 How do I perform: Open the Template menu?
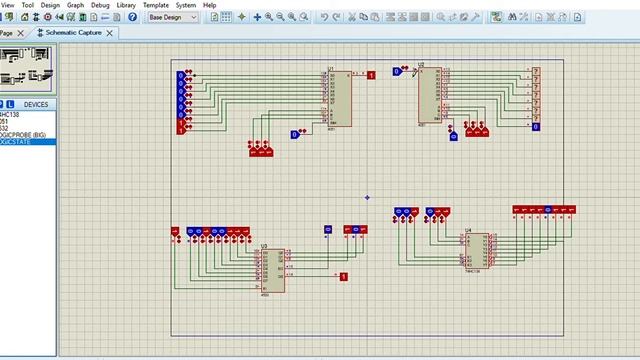(x=156, y=5)
